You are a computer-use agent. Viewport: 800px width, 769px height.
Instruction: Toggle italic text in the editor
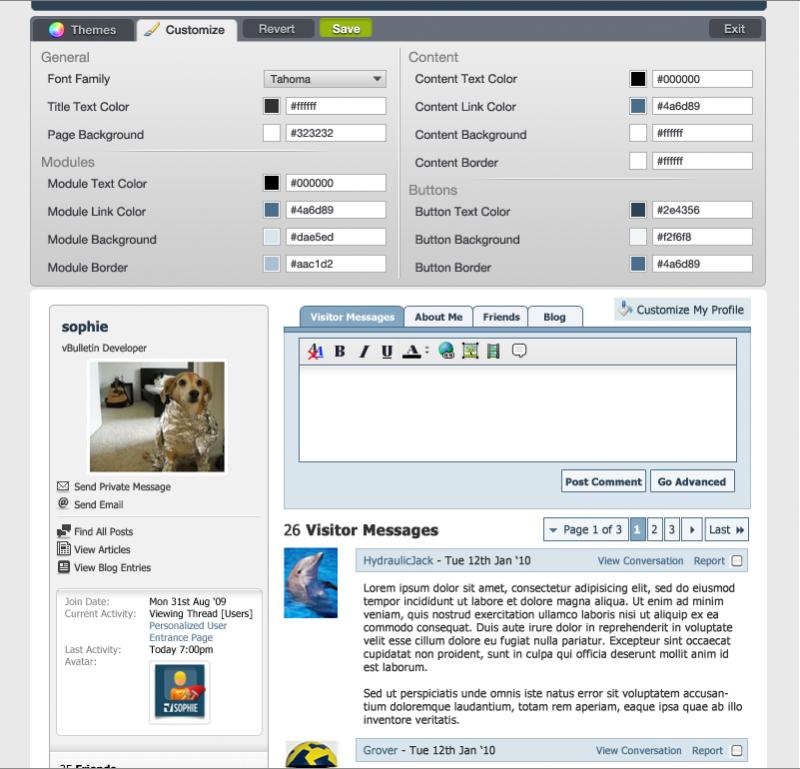click(364, 351)
